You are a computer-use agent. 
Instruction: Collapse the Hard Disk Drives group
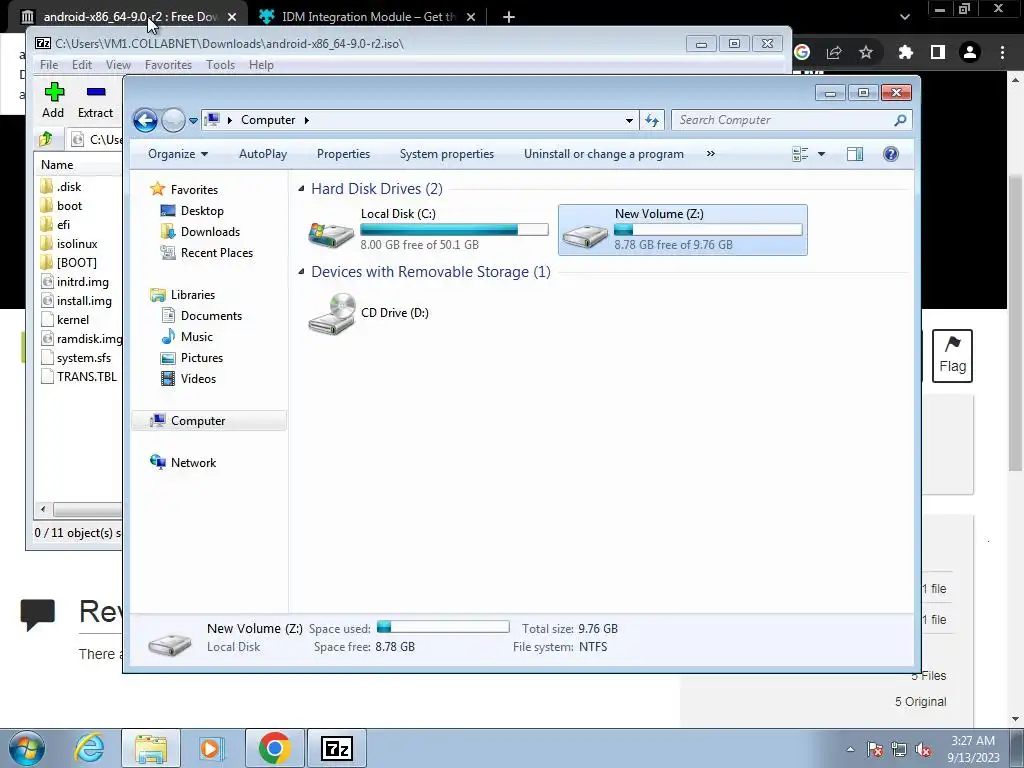pos(301,189)
